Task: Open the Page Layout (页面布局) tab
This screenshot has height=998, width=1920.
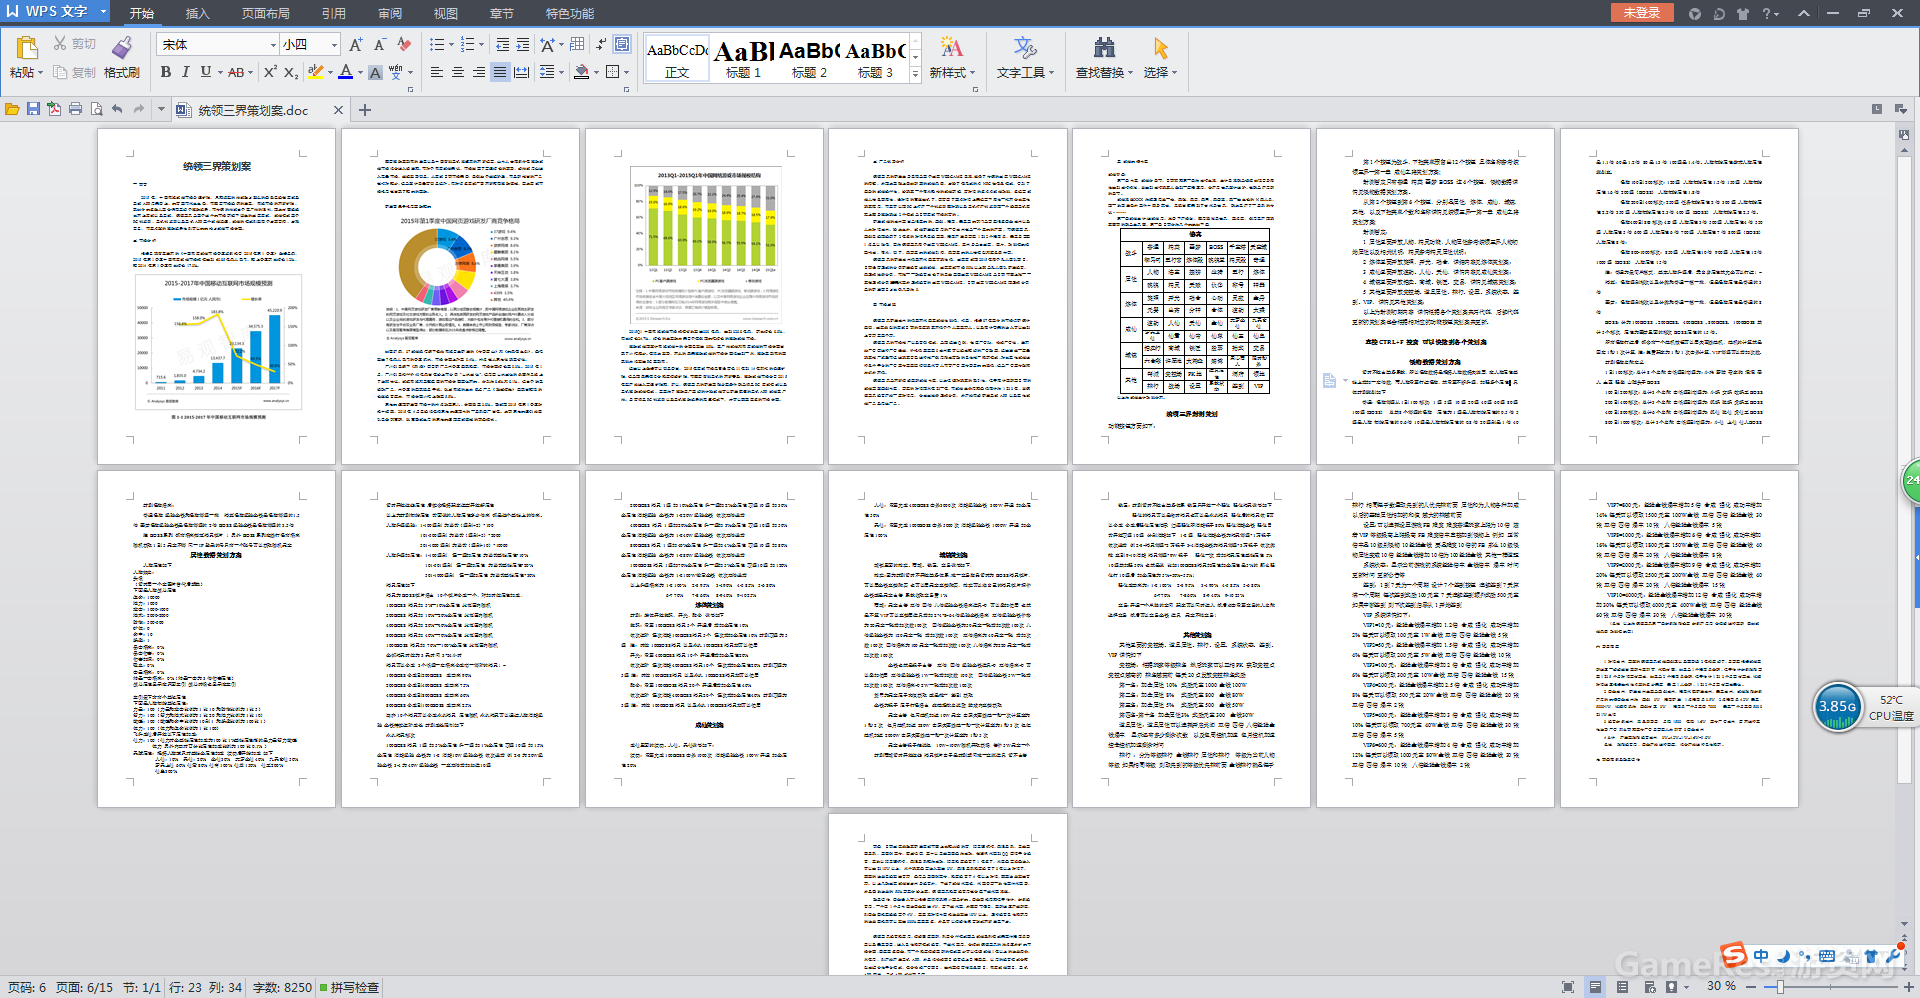Action: coord(266,13)
